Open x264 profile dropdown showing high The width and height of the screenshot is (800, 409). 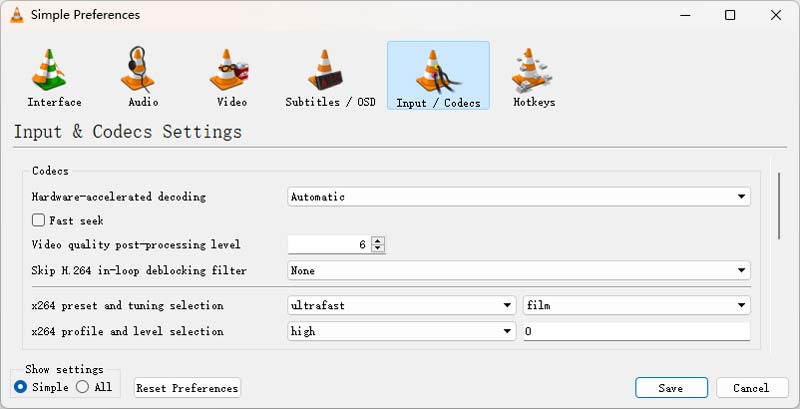point(402,331)
